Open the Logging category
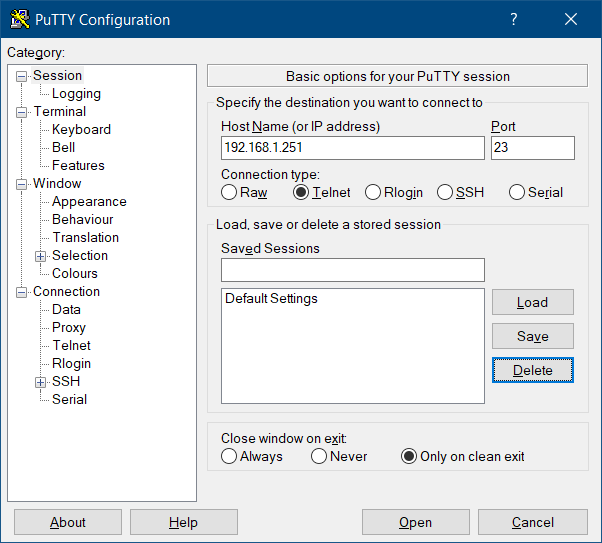The width and height of the screenshot is (602, 543). point(76,94)
